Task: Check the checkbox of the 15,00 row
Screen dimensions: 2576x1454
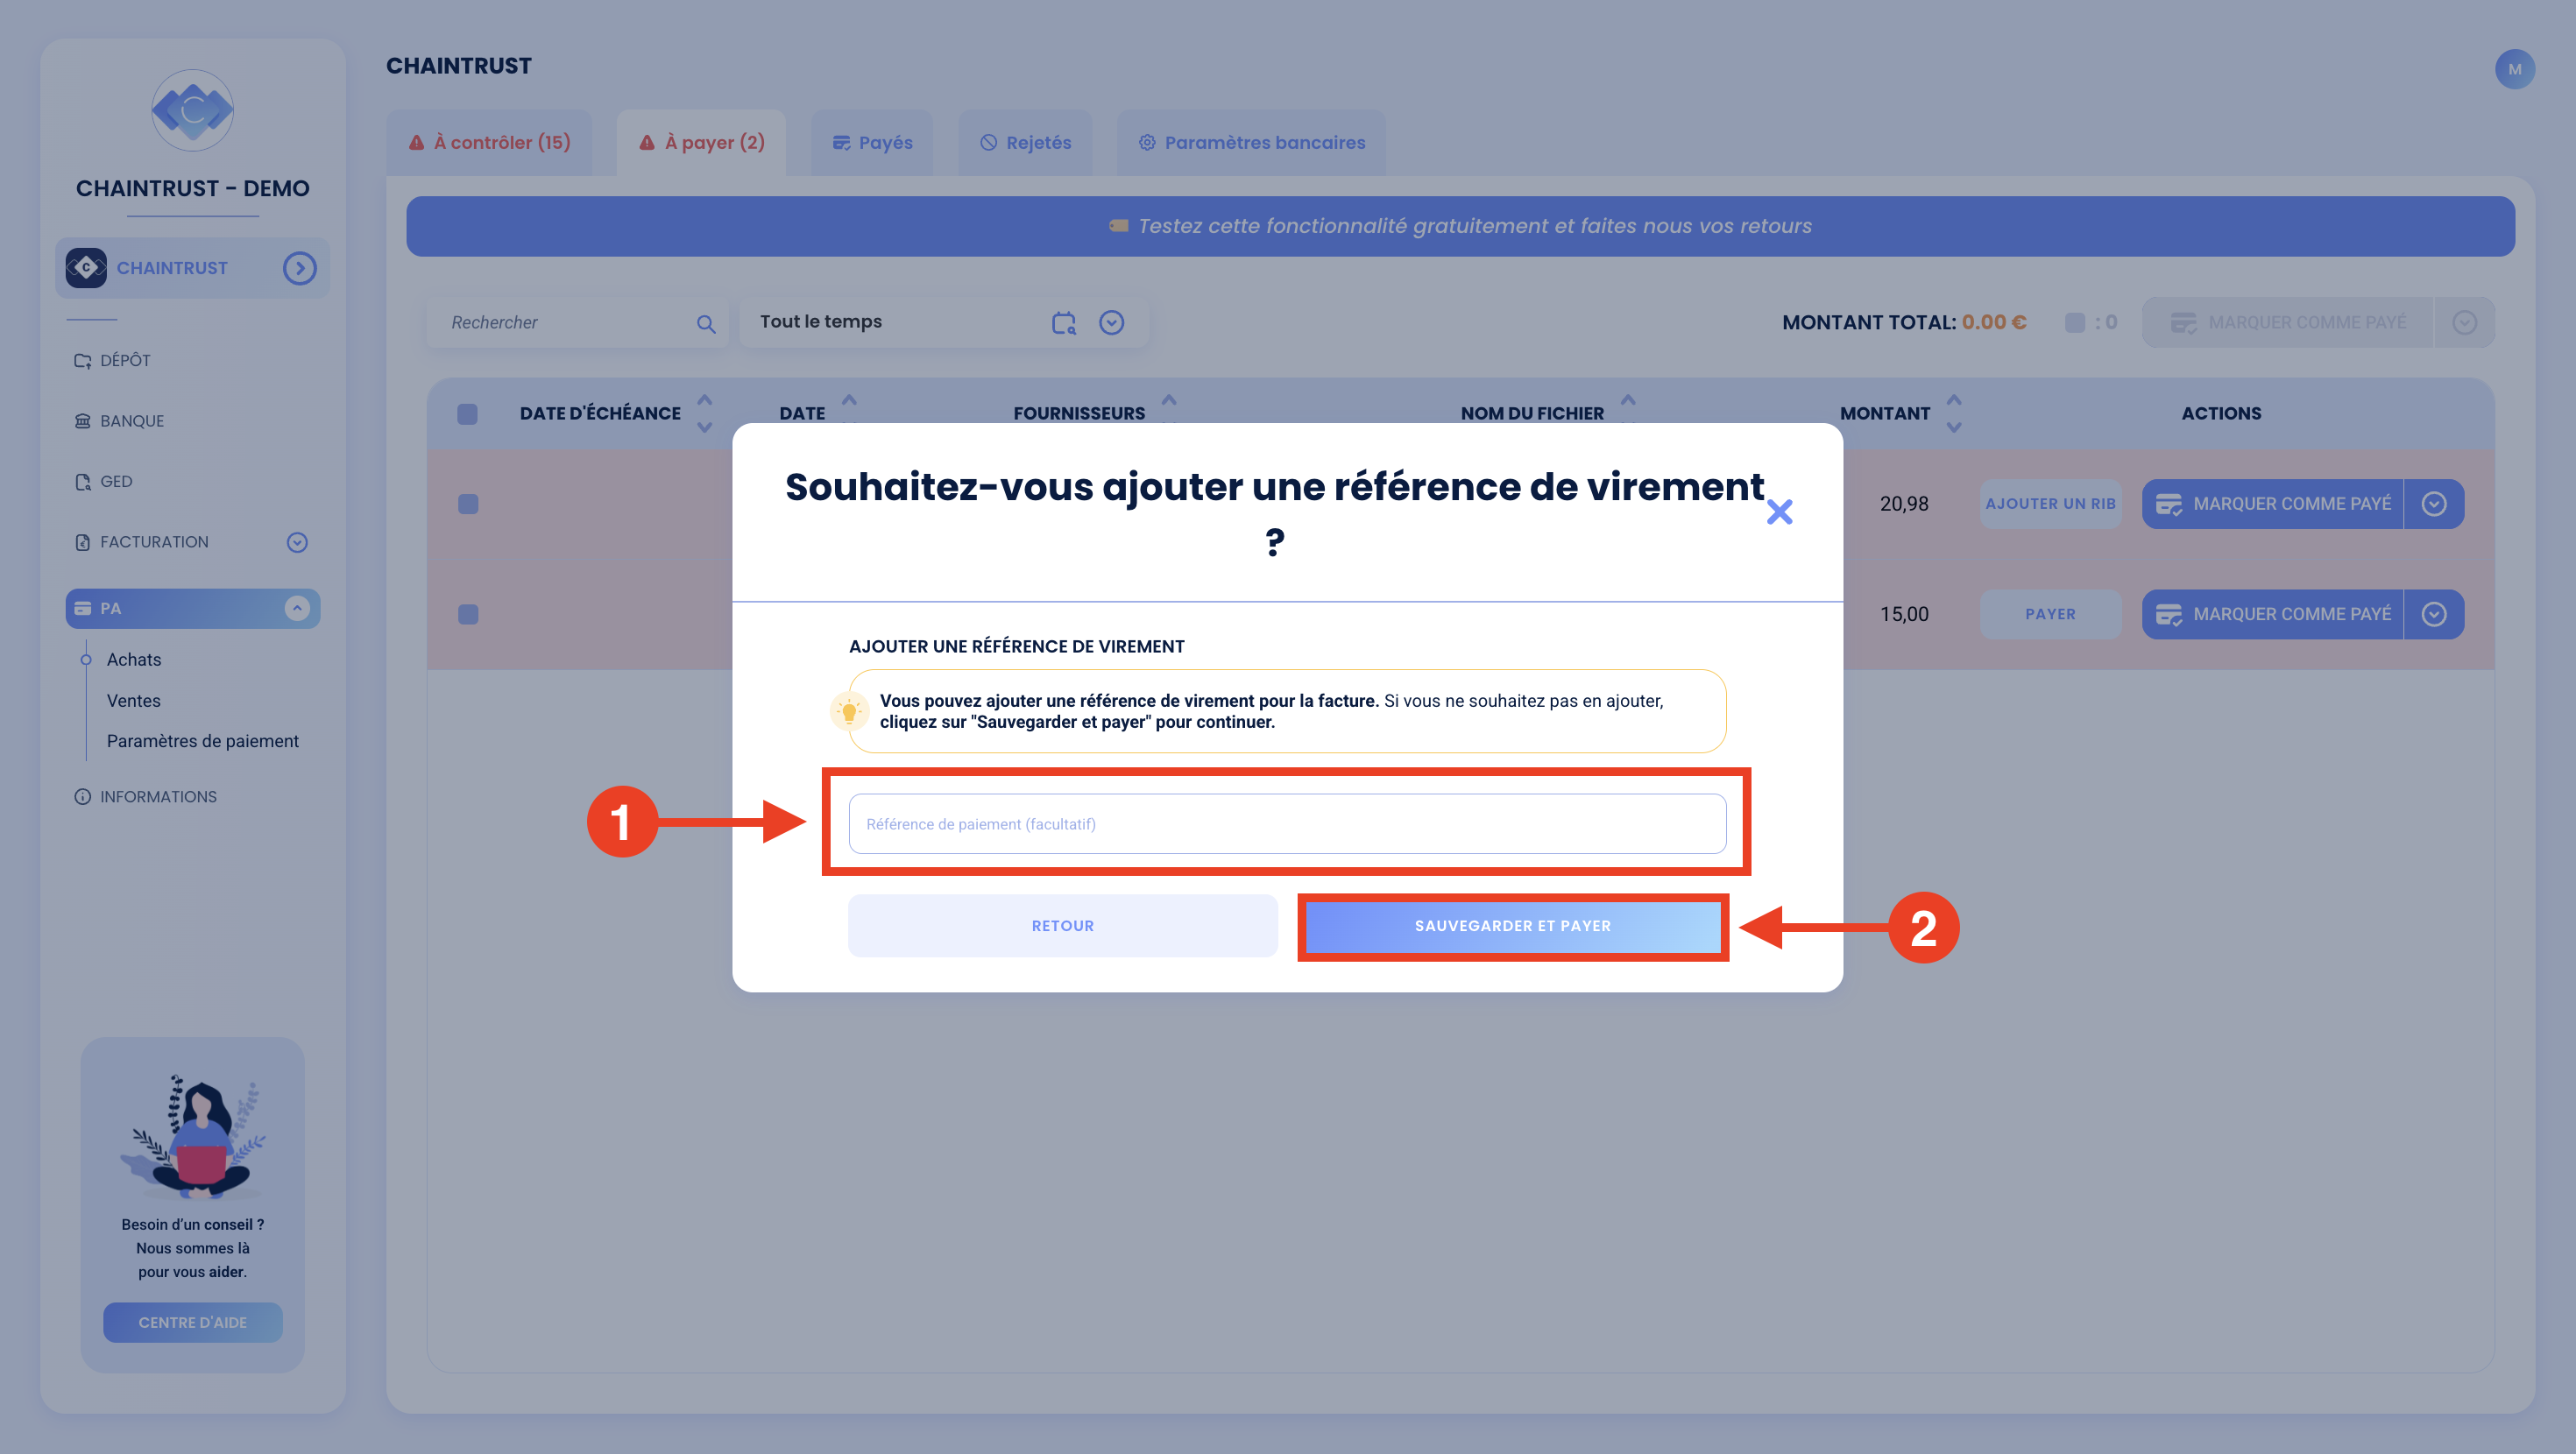Action: tap(467, 614)
